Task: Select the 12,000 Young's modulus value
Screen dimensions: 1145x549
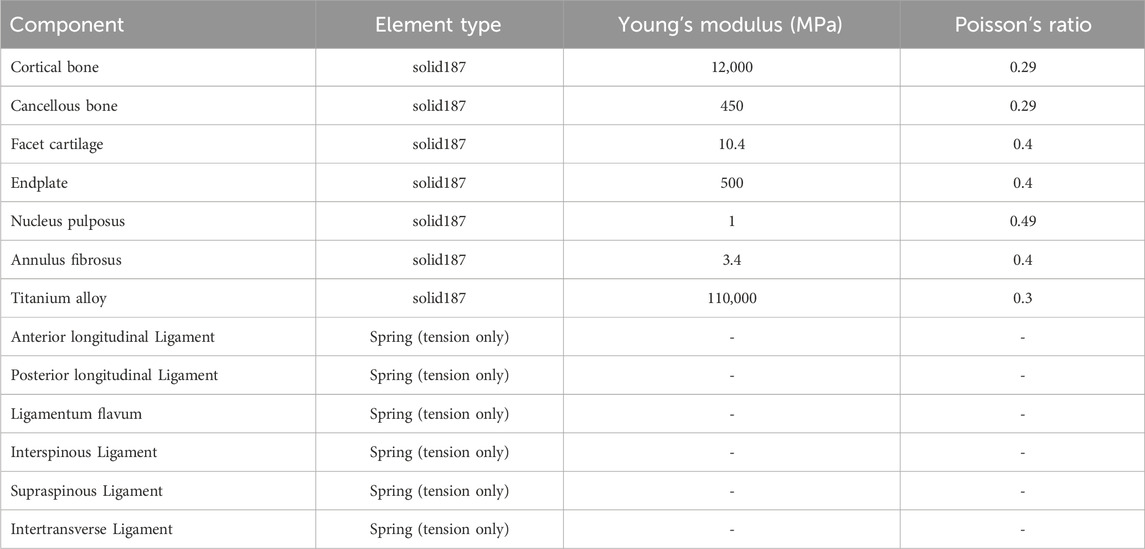Action: 731,67
